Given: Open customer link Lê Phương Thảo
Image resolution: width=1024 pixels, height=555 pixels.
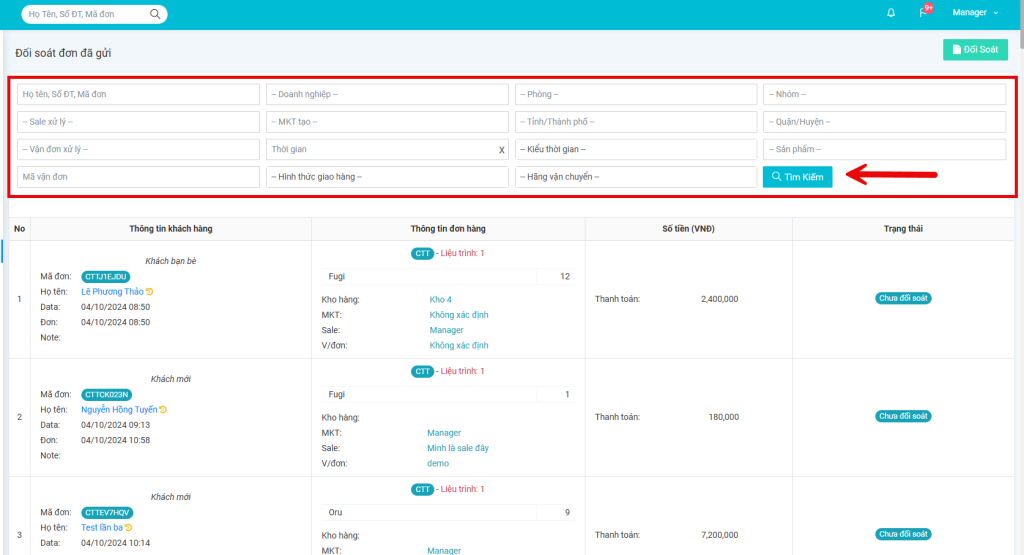Looking at the screenshot, I should coord(111,292).
